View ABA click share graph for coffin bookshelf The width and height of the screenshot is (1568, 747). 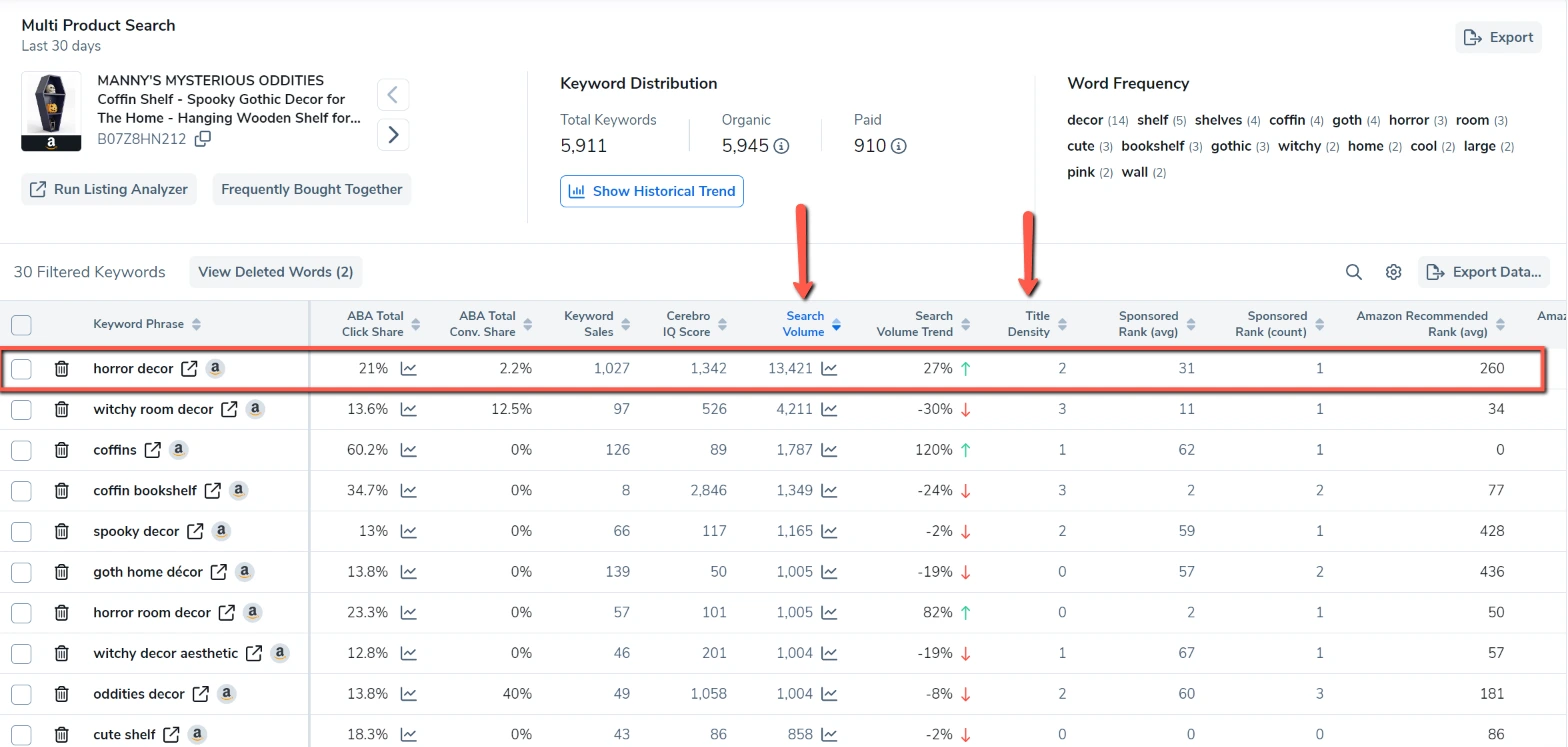tap(408, 491)
